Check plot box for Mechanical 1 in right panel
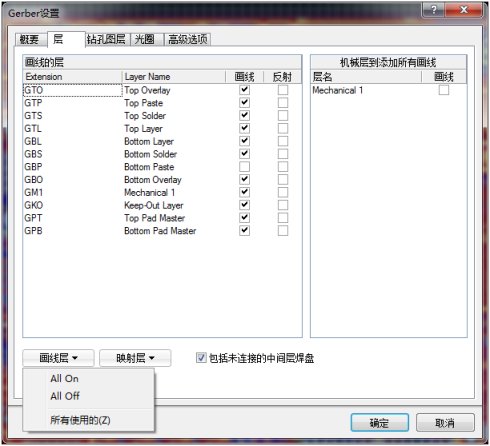490x446 pixels. coord(444,90)
